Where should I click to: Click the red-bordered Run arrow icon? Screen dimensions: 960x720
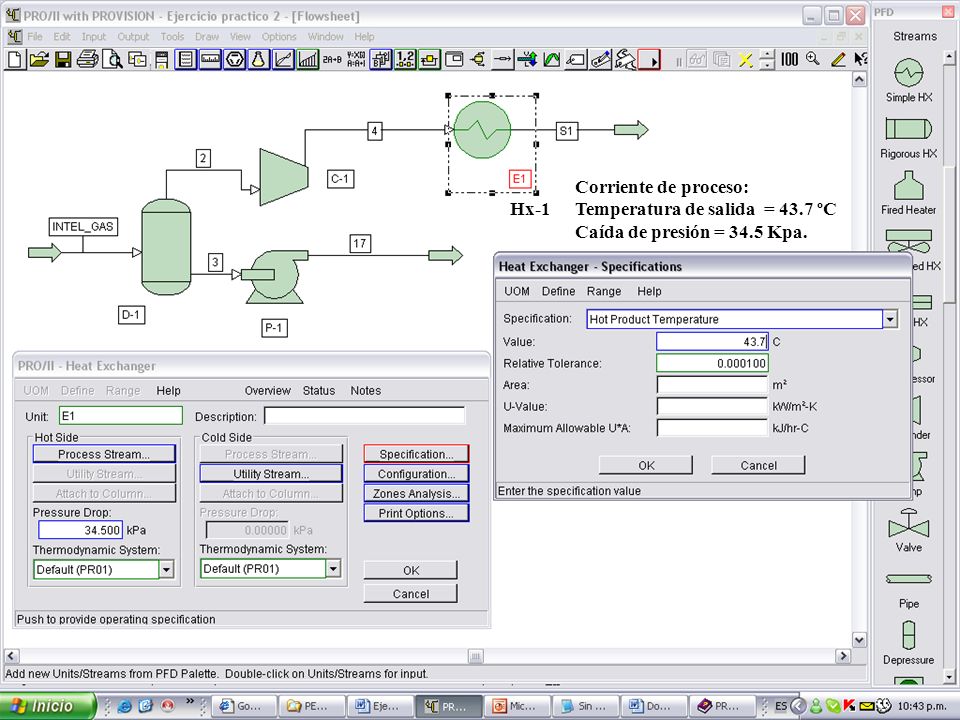coord(649,59)
